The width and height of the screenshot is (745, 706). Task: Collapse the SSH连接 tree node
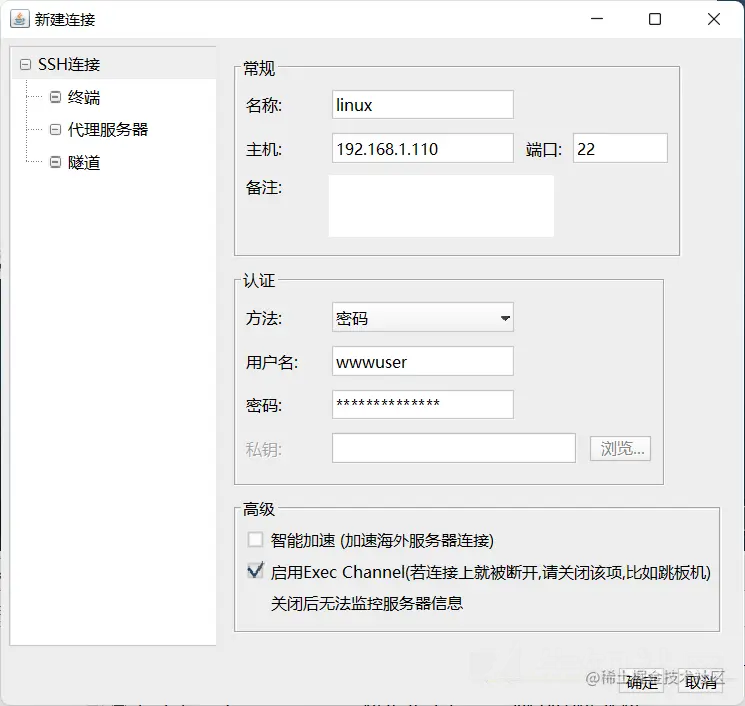(x=25, y=64)
